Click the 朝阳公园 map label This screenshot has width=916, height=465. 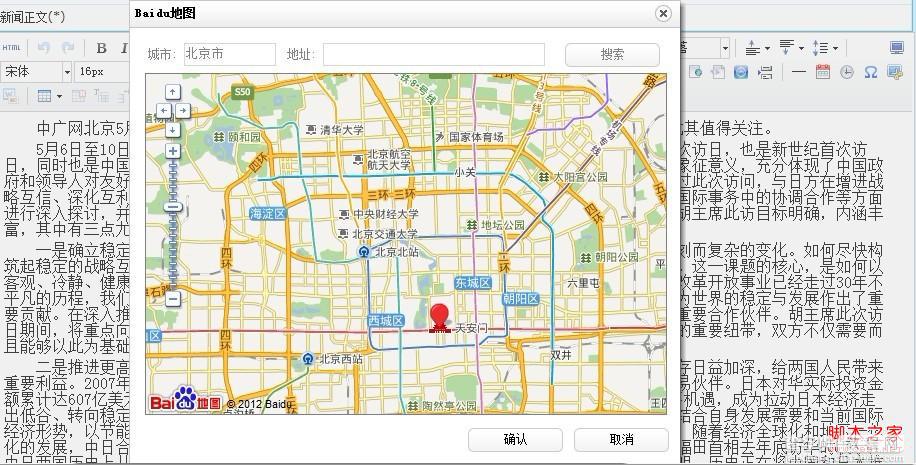click(617, 257)
